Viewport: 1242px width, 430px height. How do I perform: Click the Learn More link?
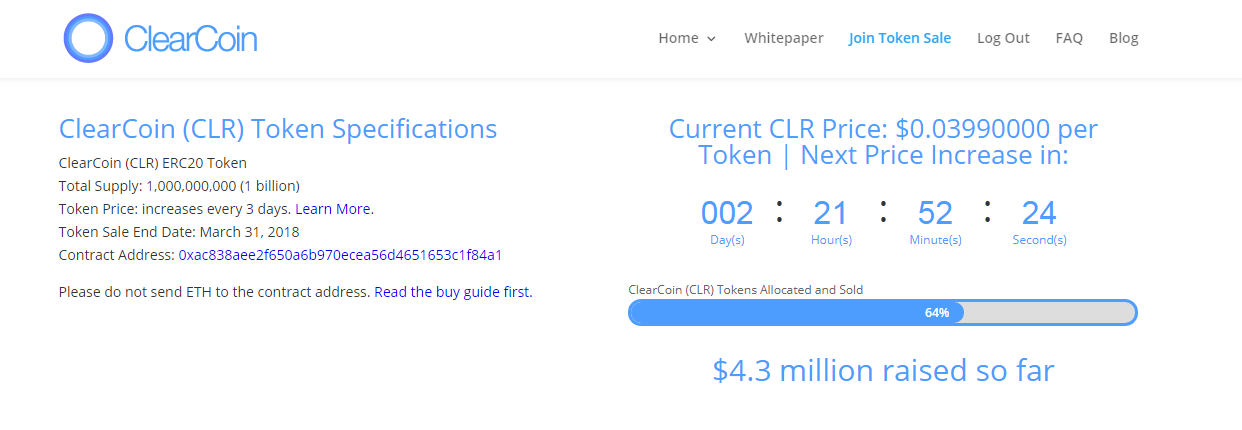(332, 209)
